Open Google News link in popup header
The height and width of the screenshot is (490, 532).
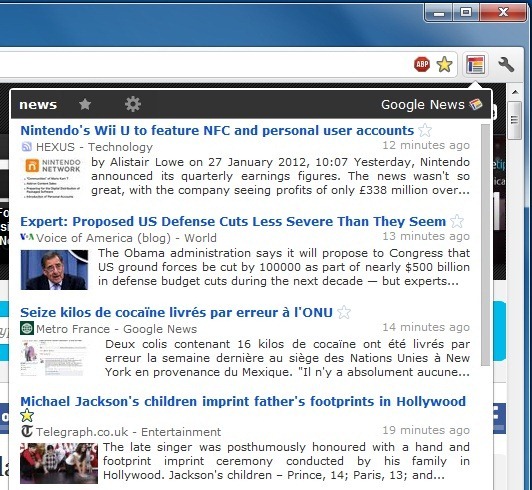point(422,105)
